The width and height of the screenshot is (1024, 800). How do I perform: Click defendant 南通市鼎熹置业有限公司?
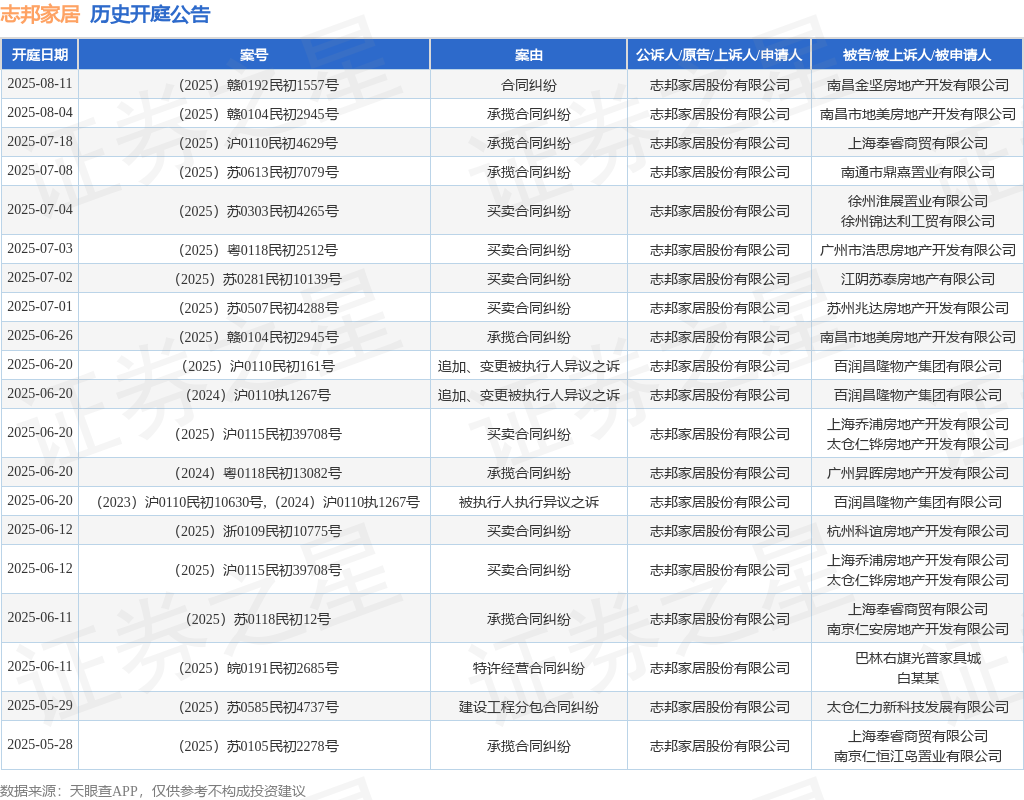pyautogui.click(x=918, y=172)
